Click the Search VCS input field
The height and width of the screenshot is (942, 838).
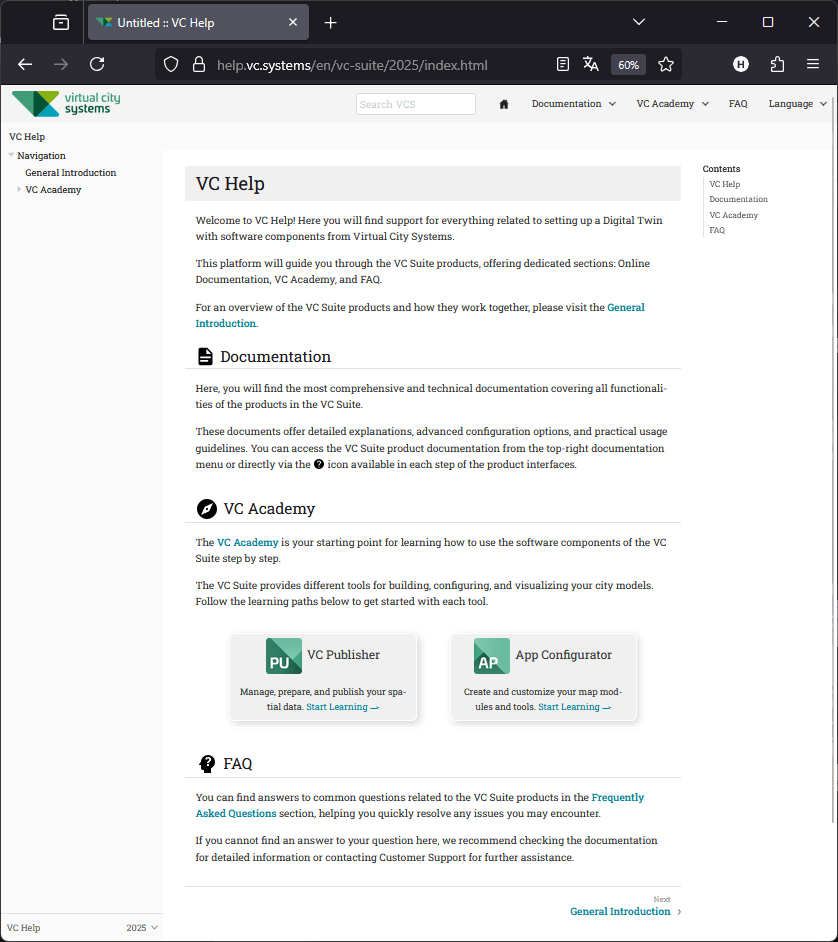415,103
